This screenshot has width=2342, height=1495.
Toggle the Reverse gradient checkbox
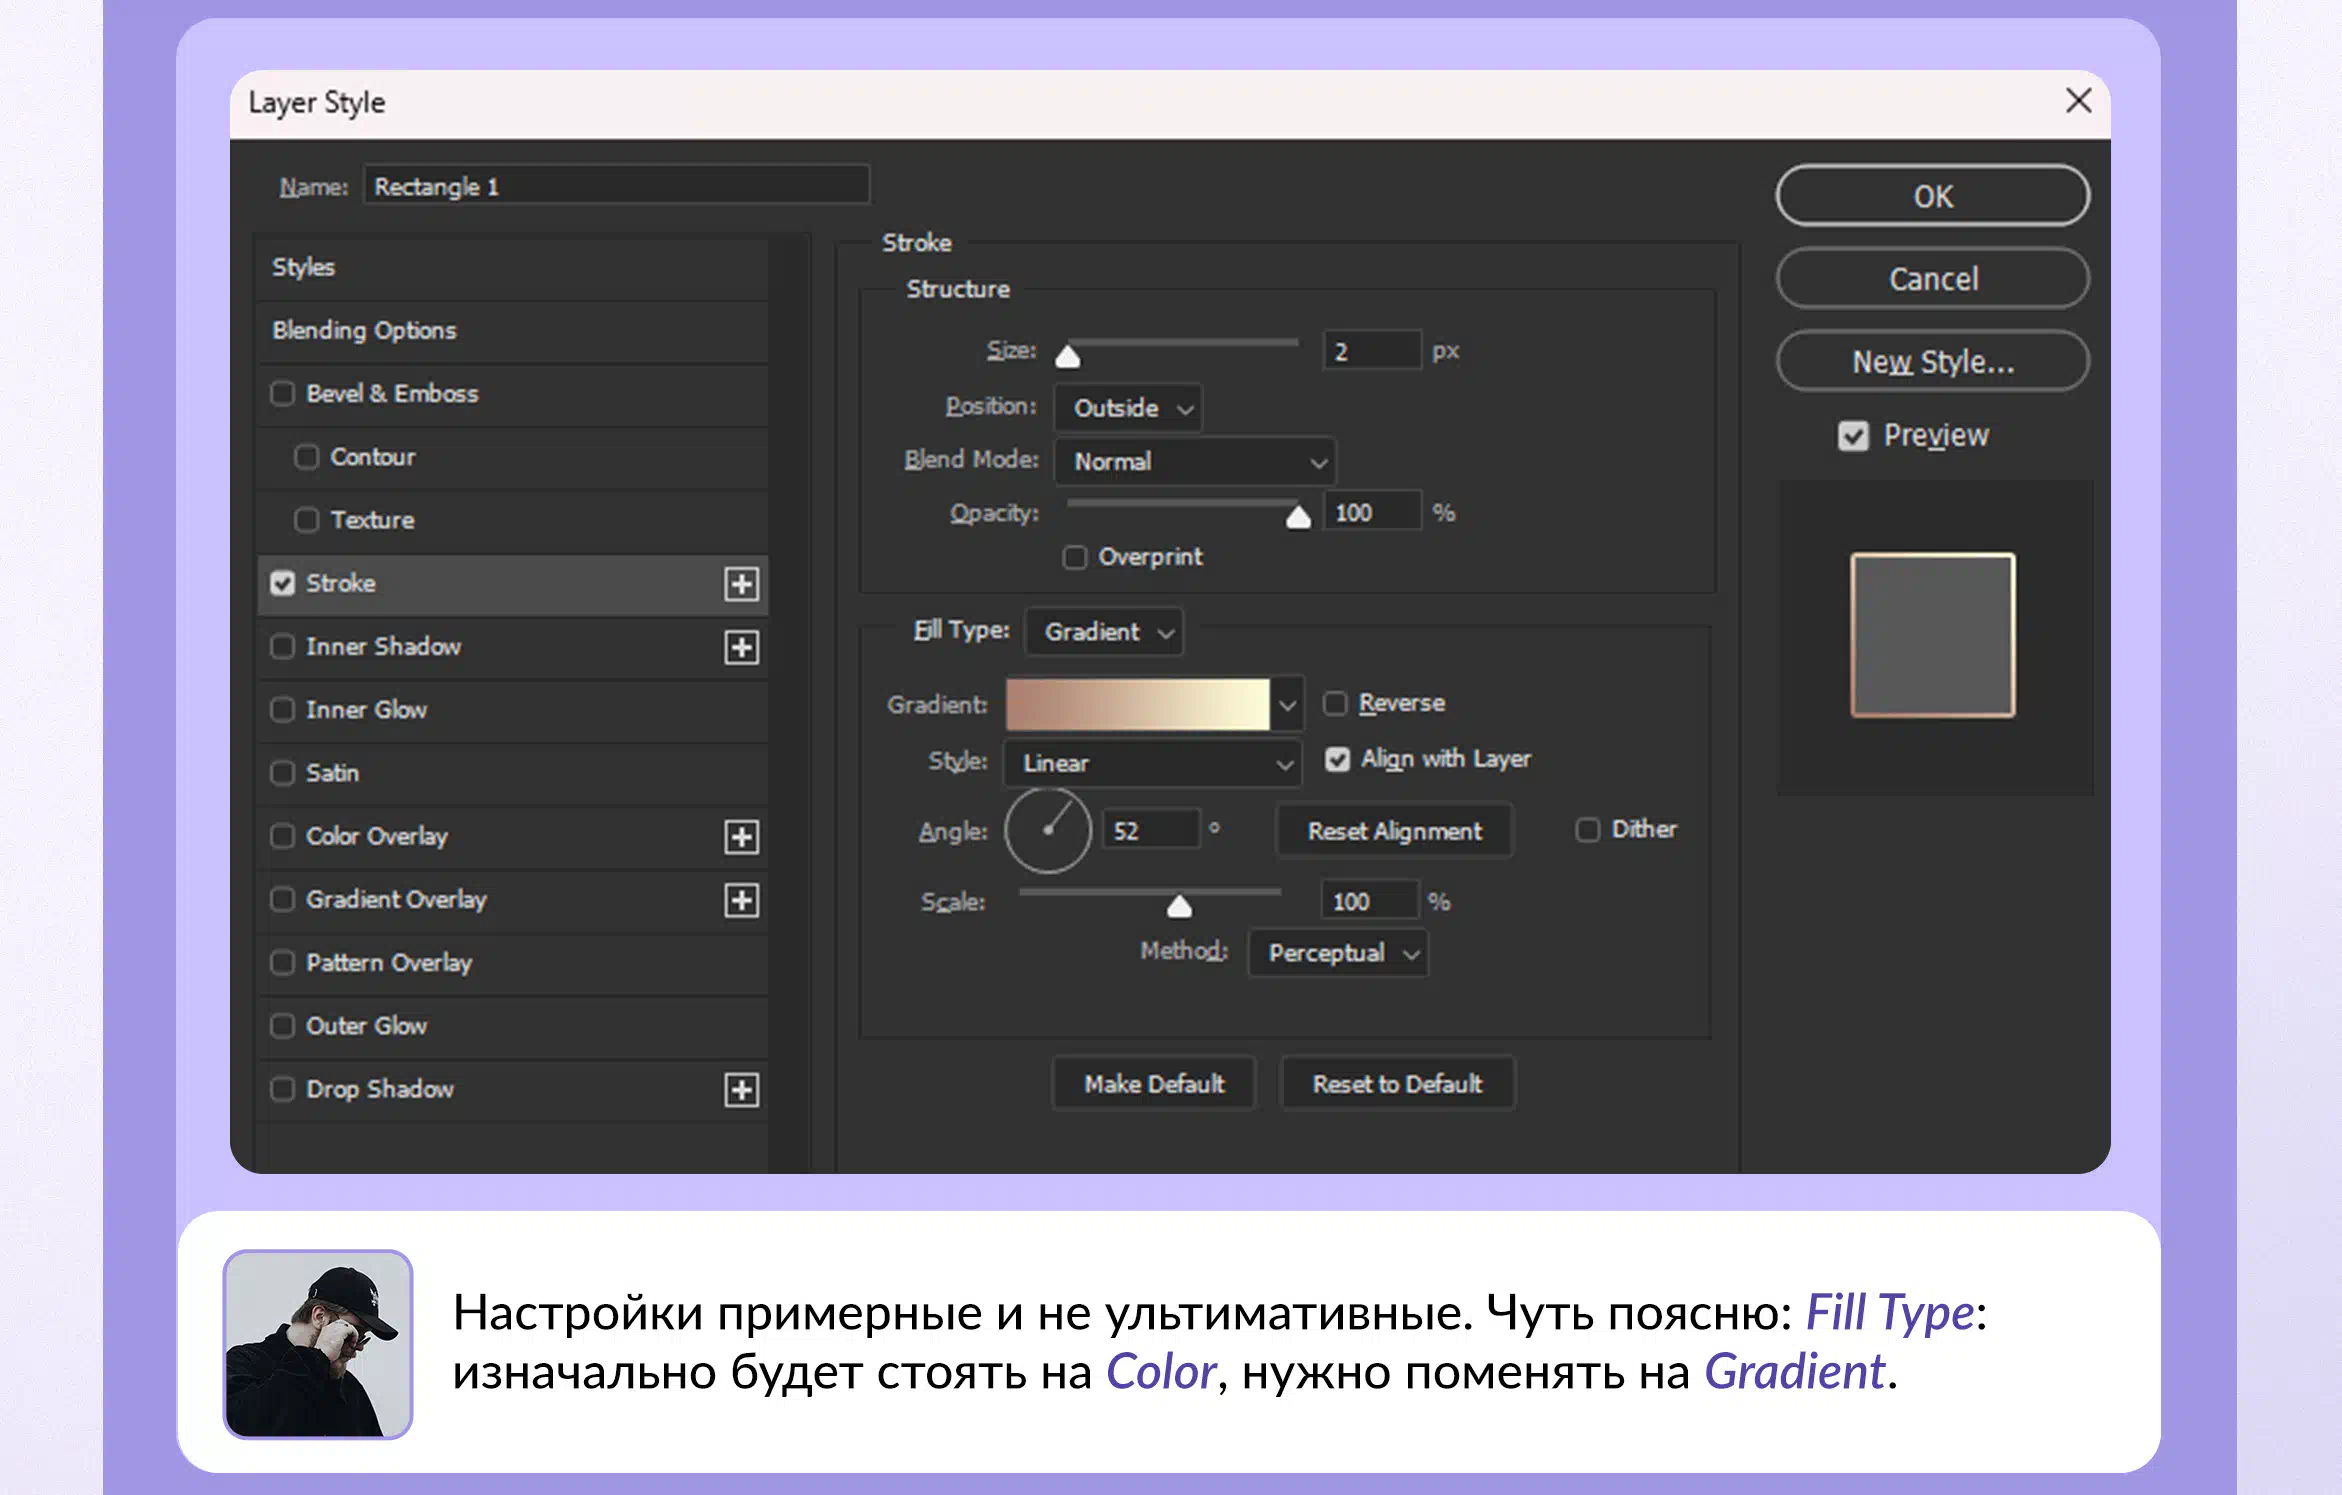[x=1335, y=703]
